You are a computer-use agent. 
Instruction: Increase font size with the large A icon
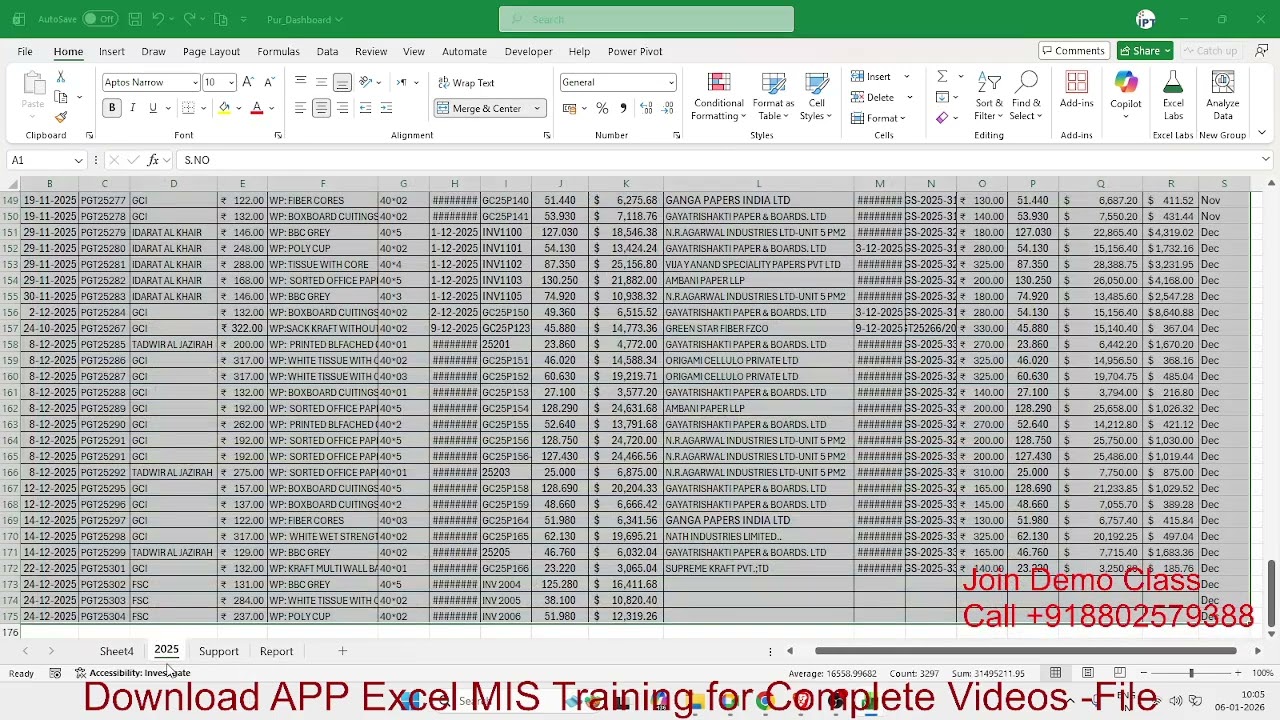pyautogui.click(x=248, y=82)
